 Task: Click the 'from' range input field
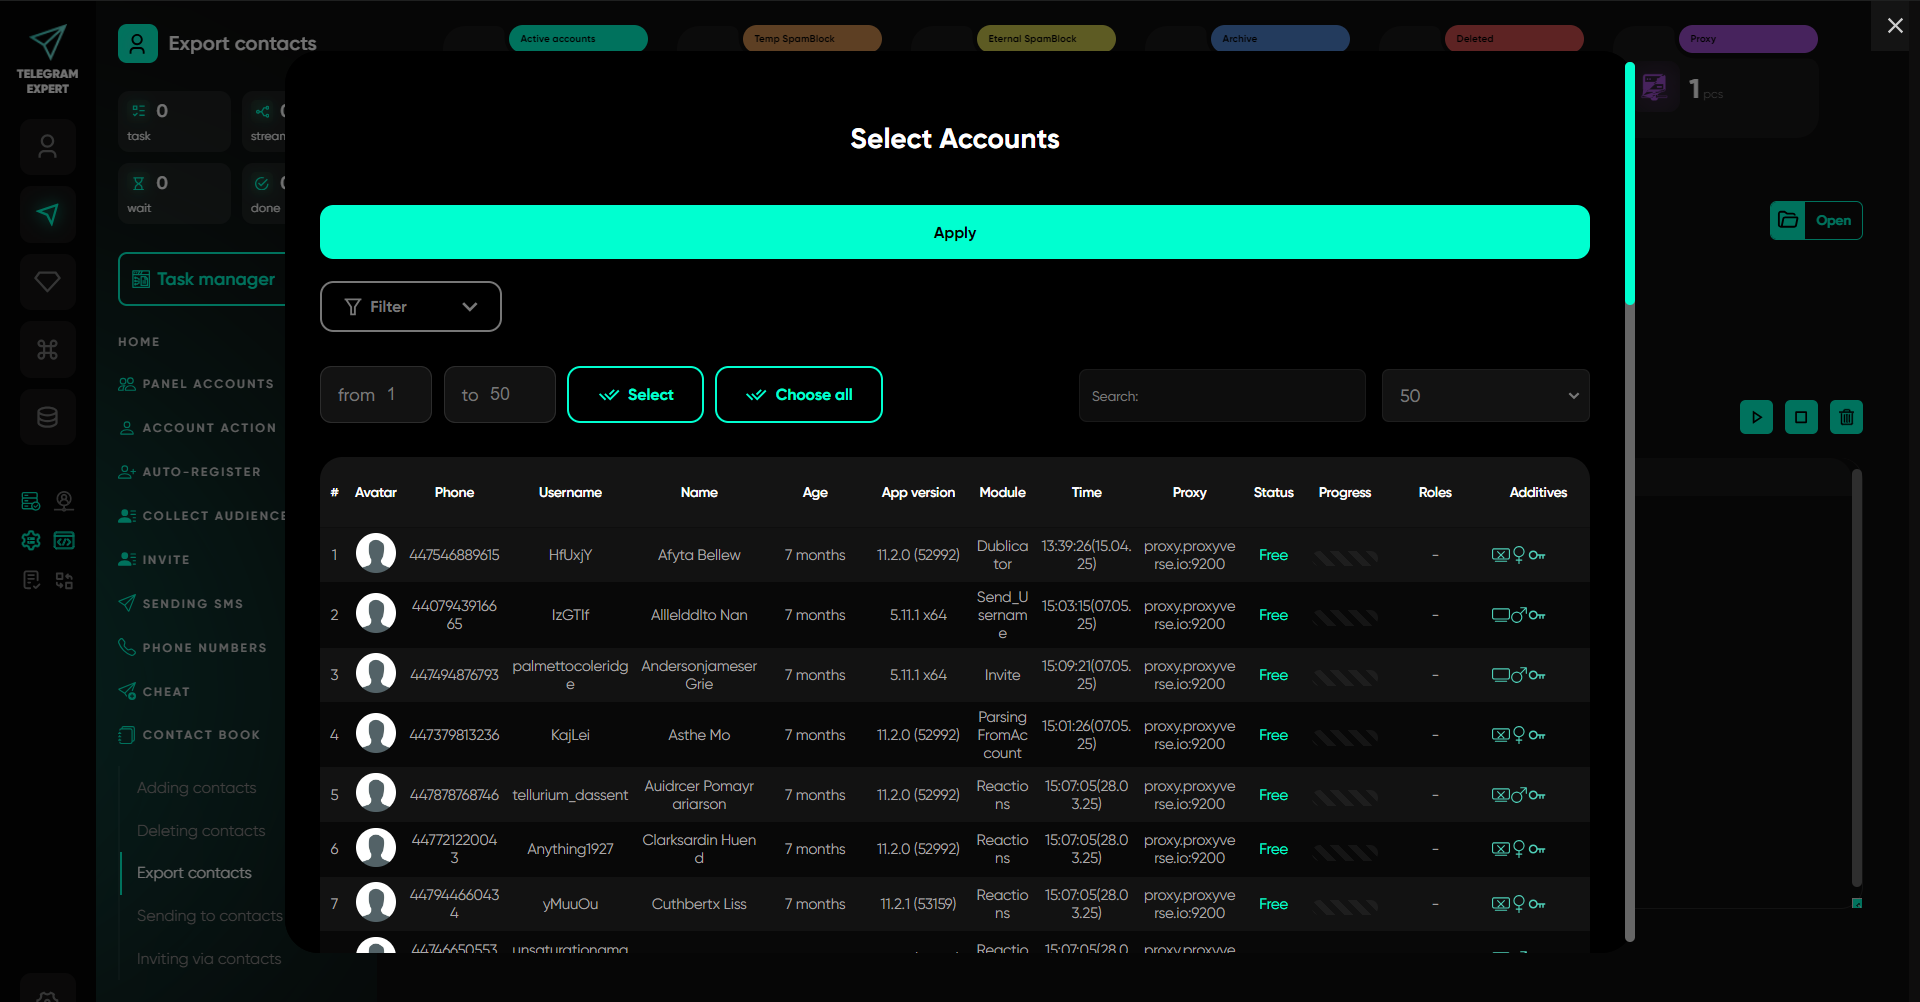pos(376,395)
